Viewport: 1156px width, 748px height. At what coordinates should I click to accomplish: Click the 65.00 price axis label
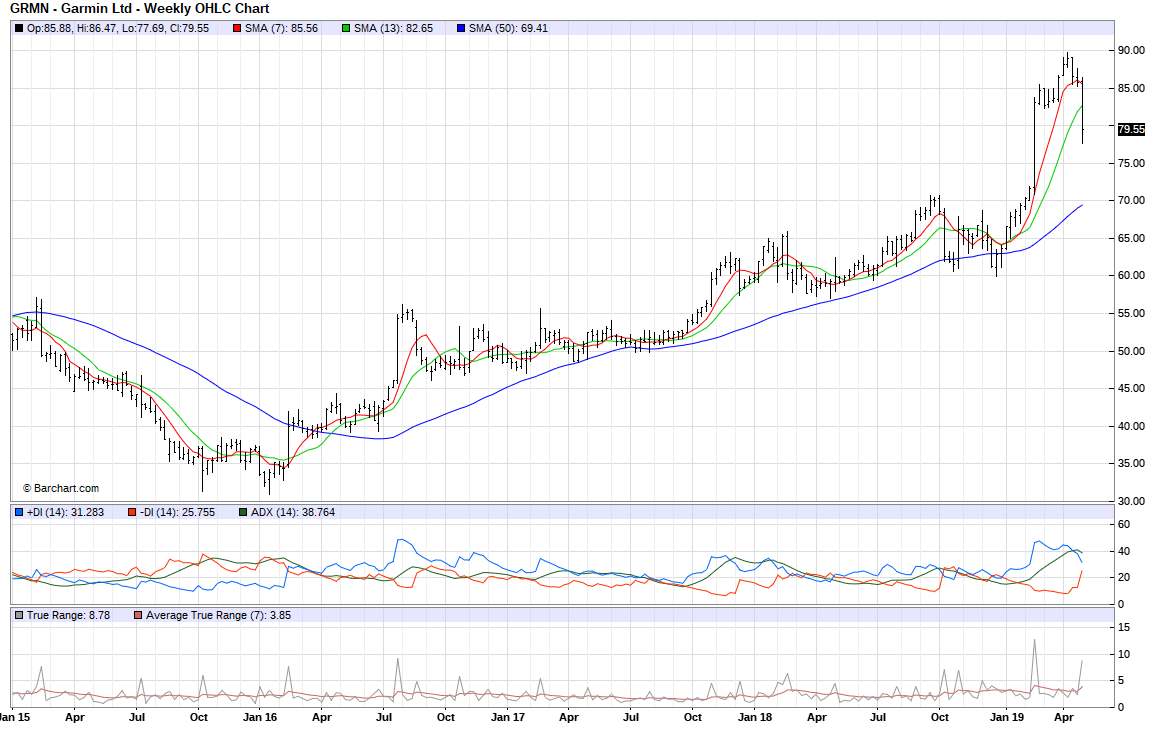pyautogui.click(x=1132, y=239)
